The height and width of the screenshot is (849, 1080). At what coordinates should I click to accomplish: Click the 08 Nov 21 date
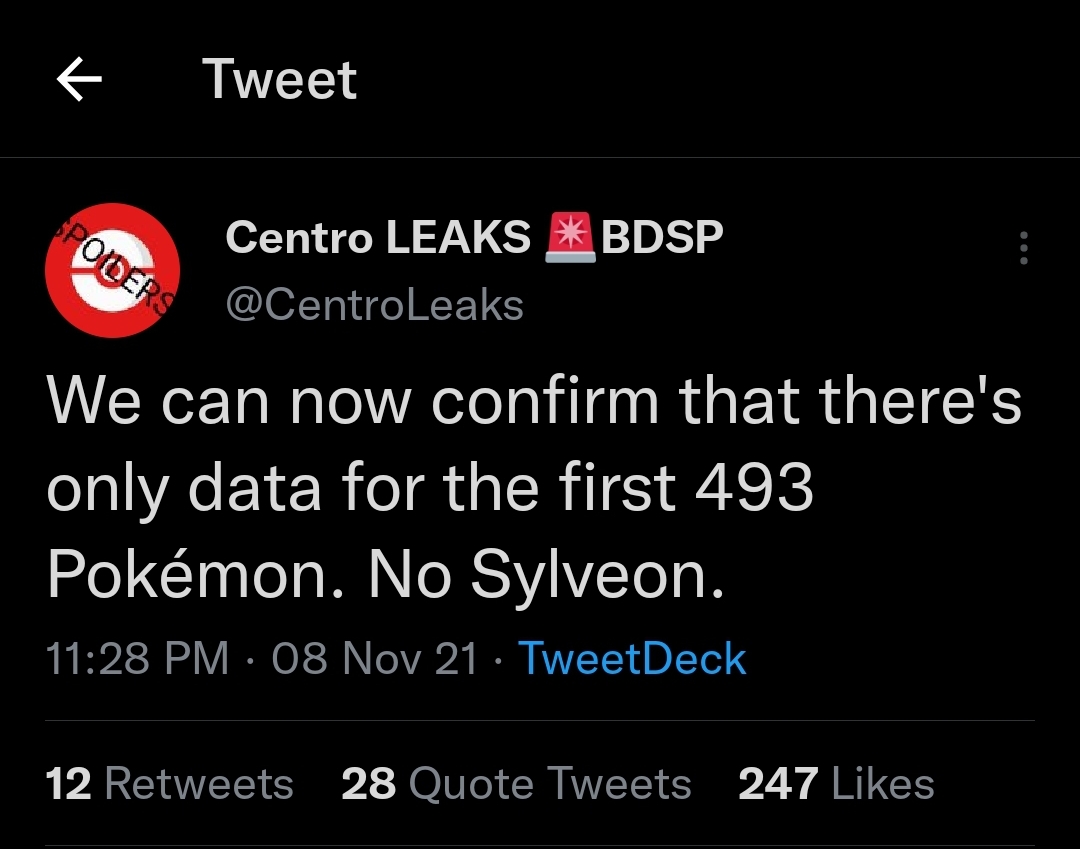point(375,659)
